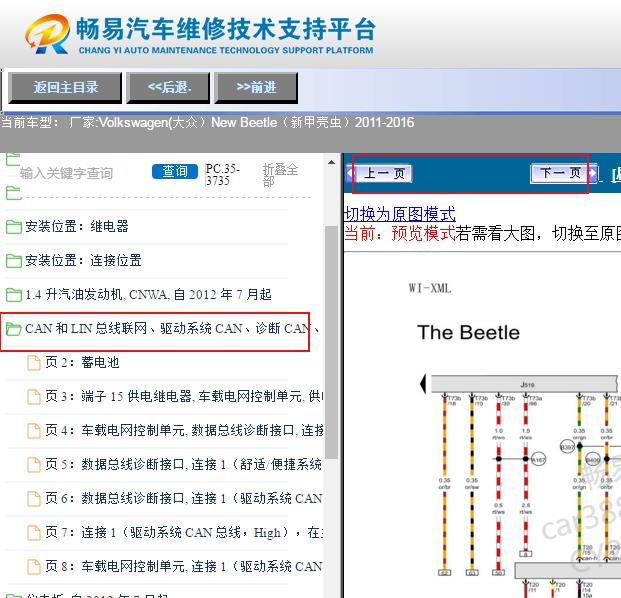Click the 当前：预览模式 status text
Viewport: 621px width, 598px height.
400,233
